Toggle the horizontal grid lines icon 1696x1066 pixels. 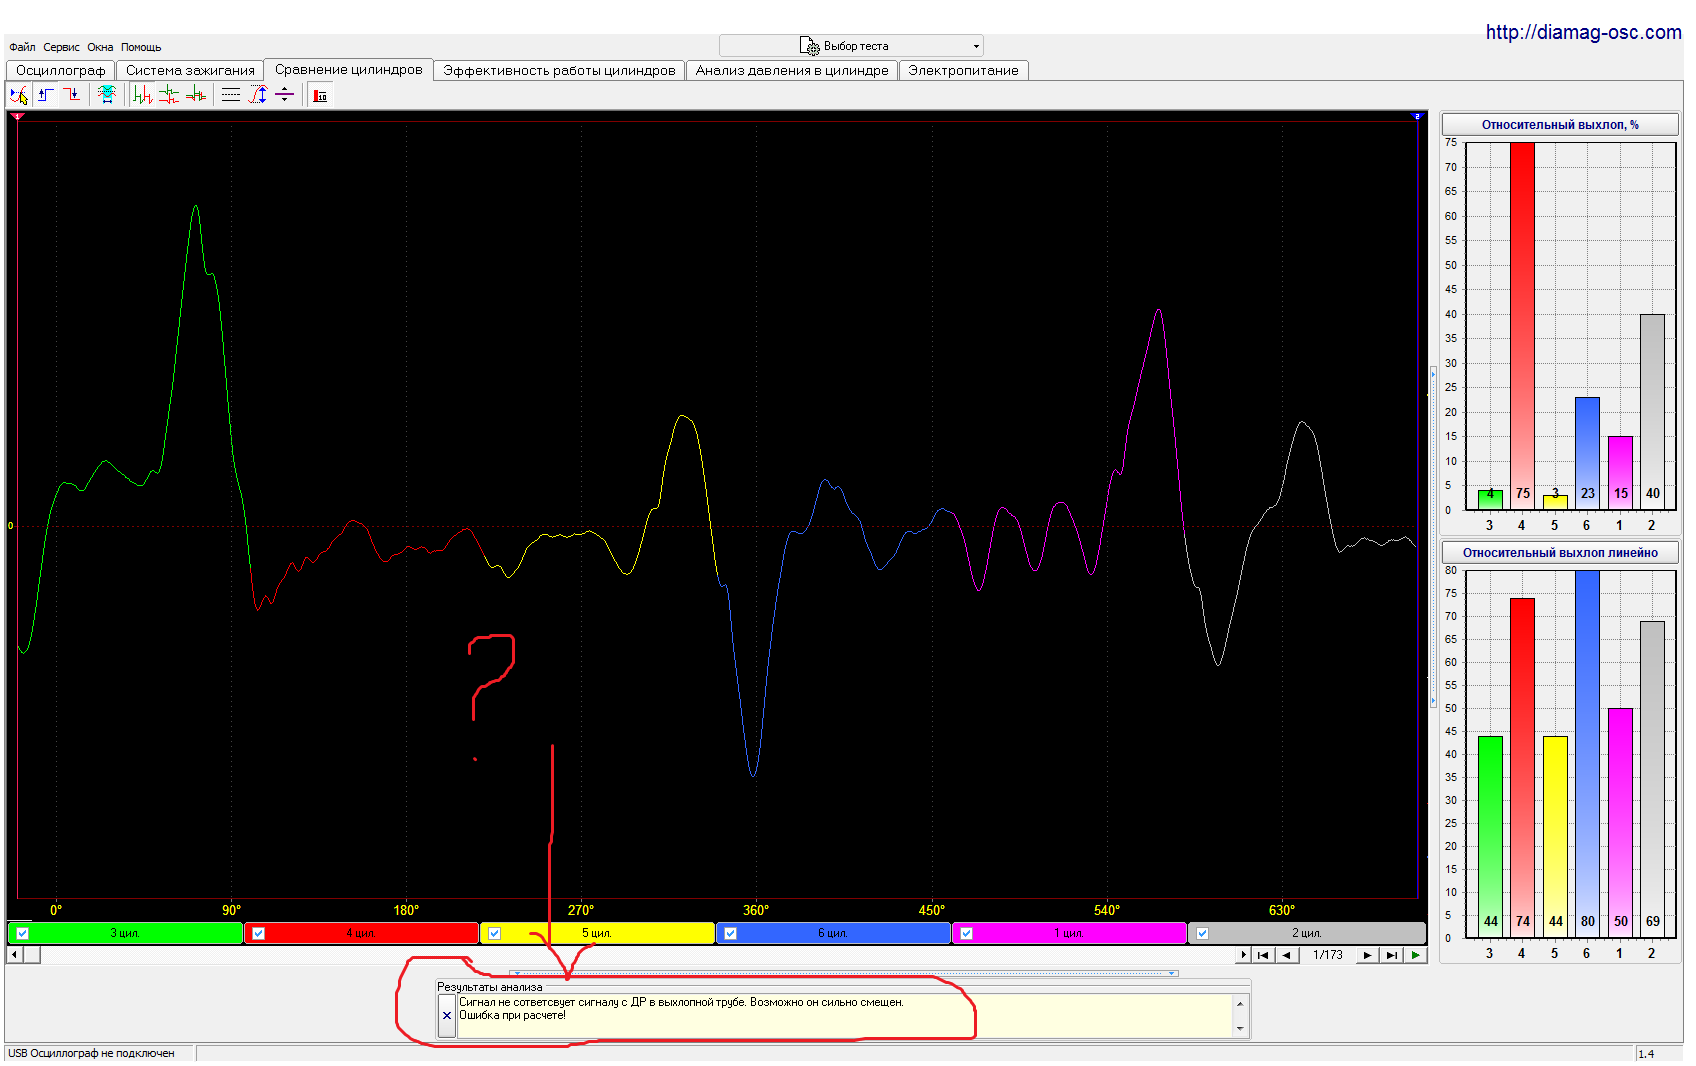tap(231, 95)
